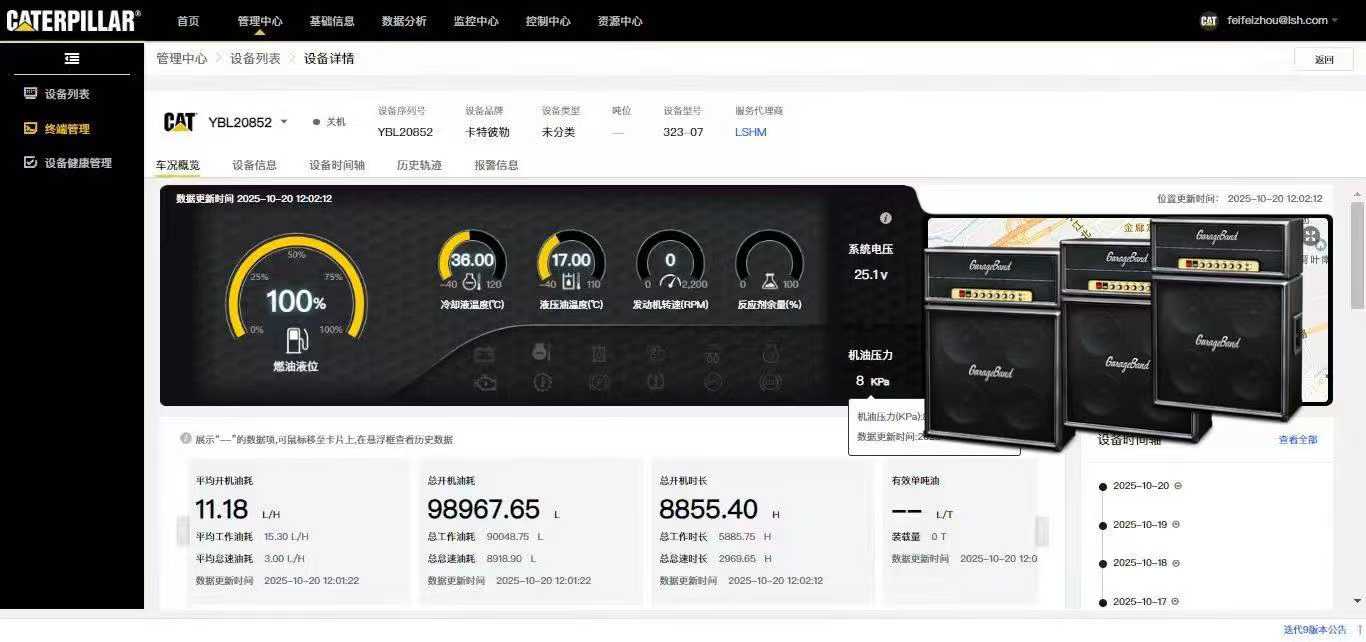Open the YBL20852 device dropdown
Image resolution: width=1366 pixels, height=642 pixels.
[284, 122]
